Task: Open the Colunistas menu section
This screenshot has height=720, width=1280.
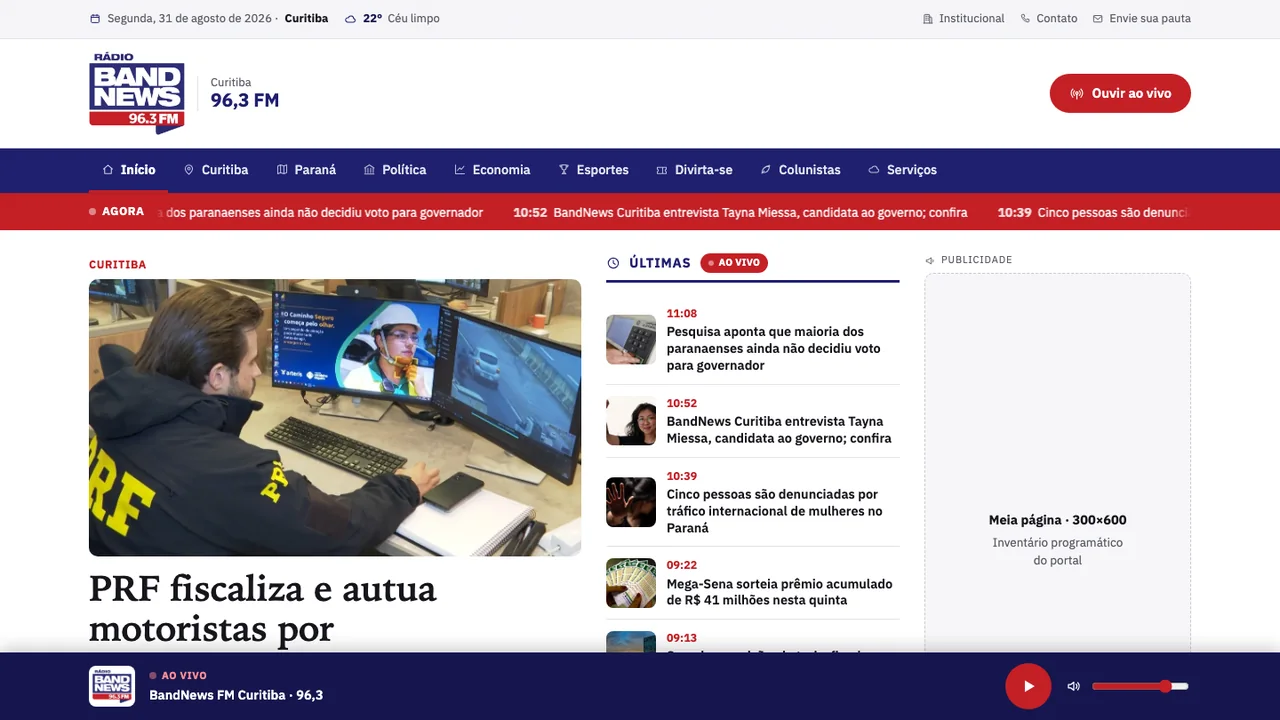Action: (x=800, y=170)
